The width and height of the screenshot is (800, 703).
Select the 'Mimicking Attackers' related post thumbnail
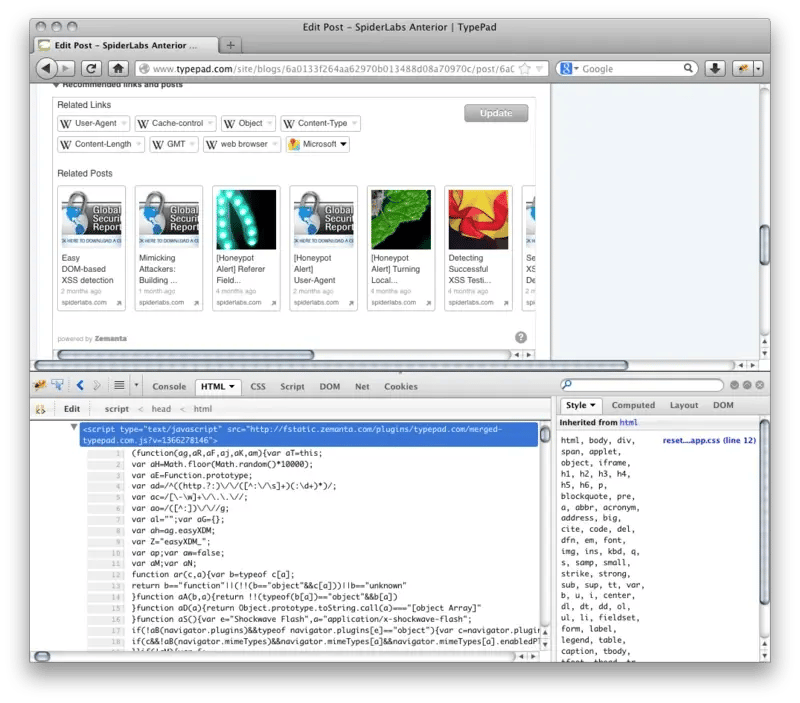pos(169,220)
